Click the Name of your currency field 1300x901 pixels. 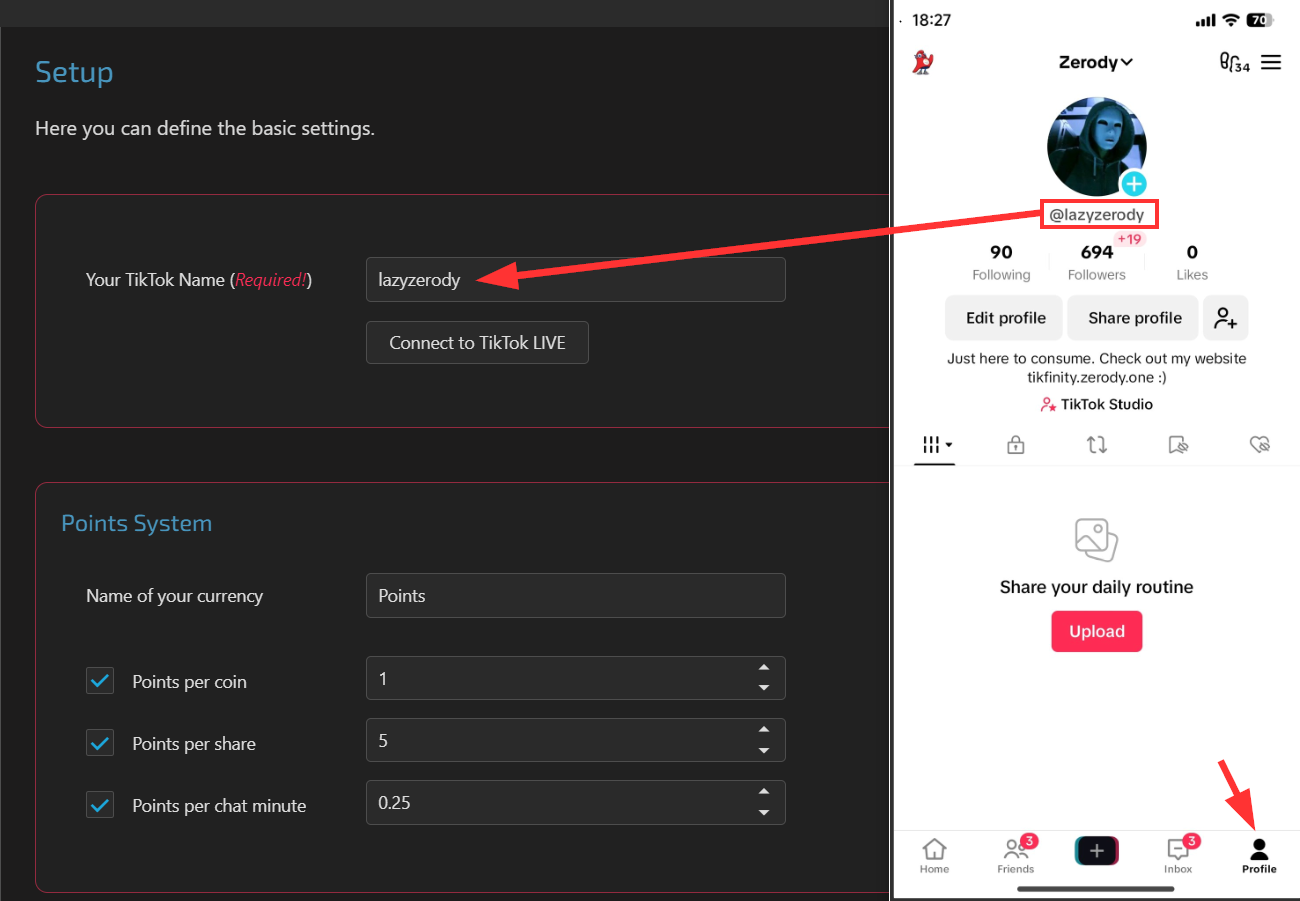tap(575, 595)
